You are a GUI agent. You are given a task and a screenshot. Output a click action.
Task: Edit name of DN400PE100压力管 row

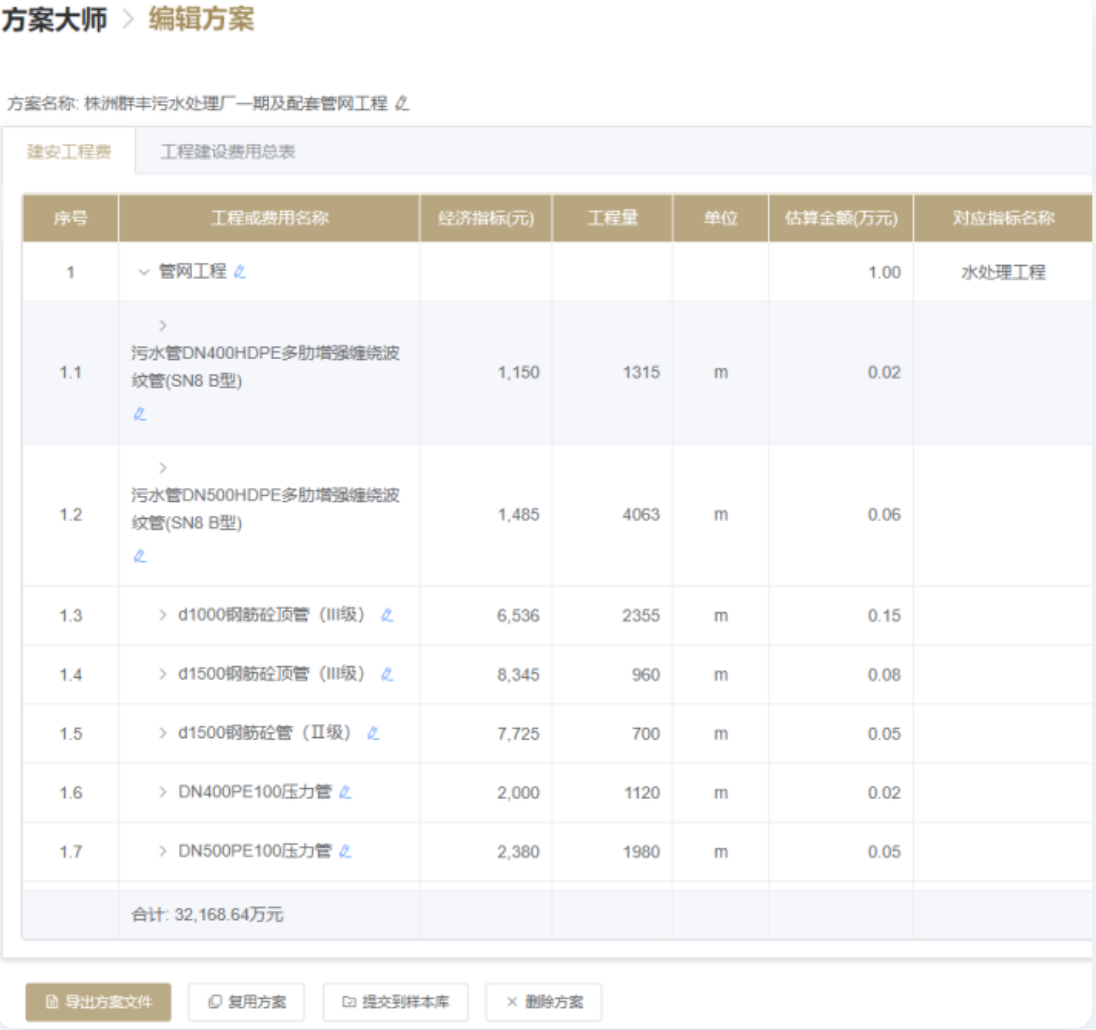[345, 792]
